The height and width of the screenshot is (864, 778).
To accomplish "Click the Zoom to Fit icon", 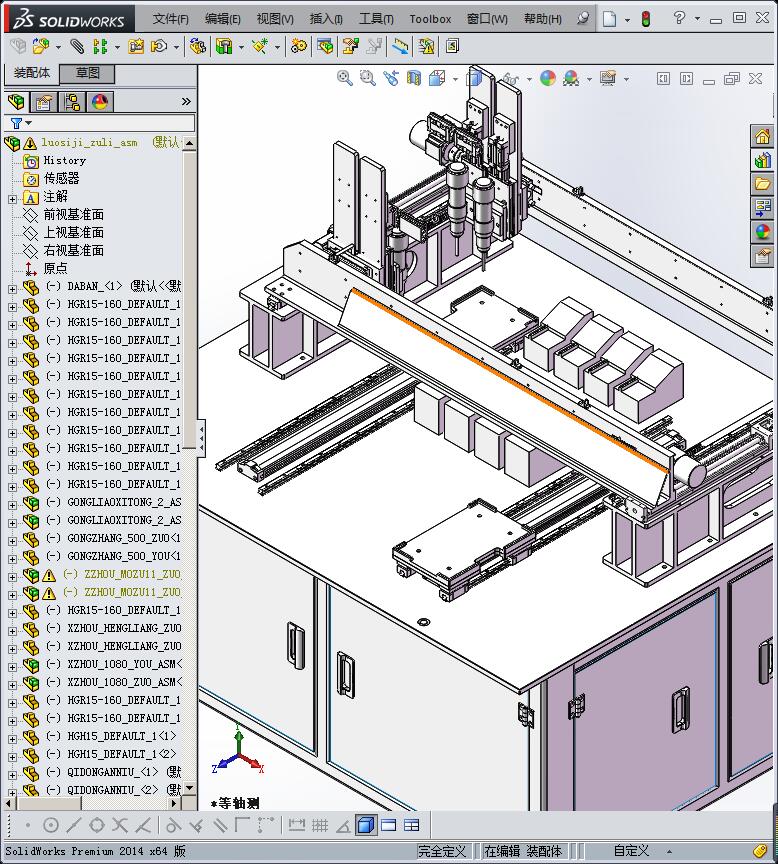I will click(345, 78).
